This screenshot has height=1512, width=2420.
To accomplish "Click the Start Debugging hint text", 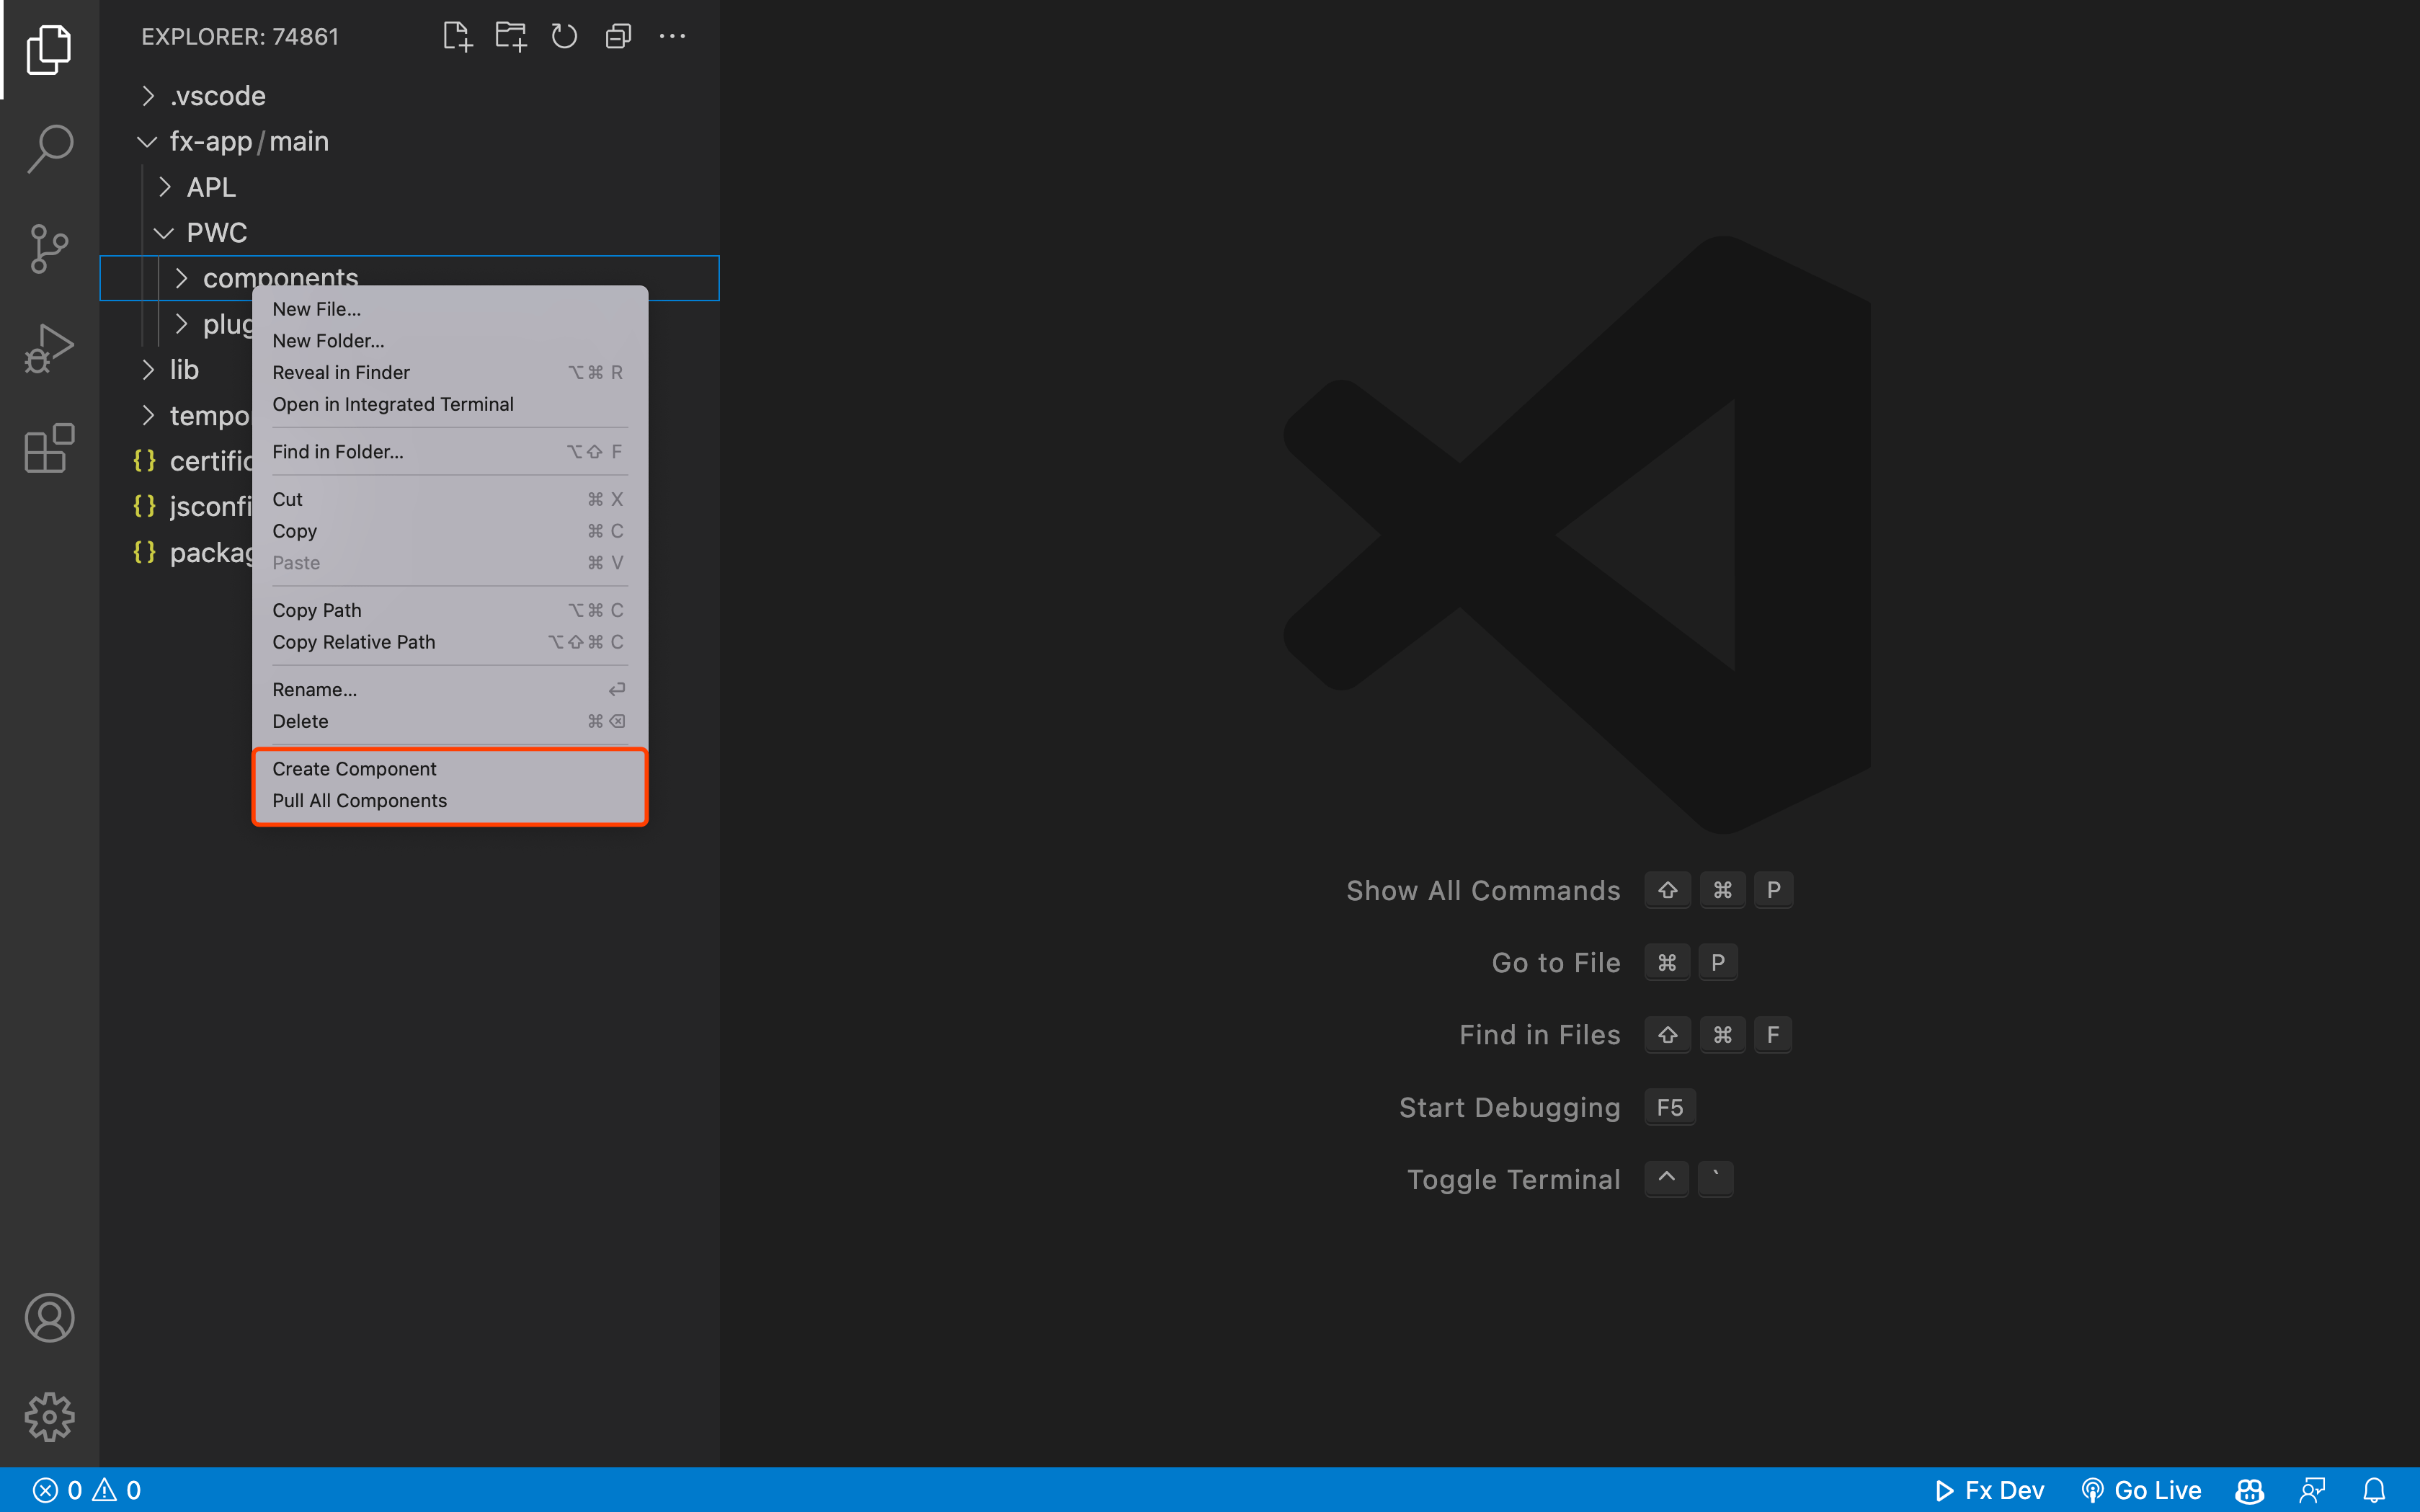I will 1510,1107.
